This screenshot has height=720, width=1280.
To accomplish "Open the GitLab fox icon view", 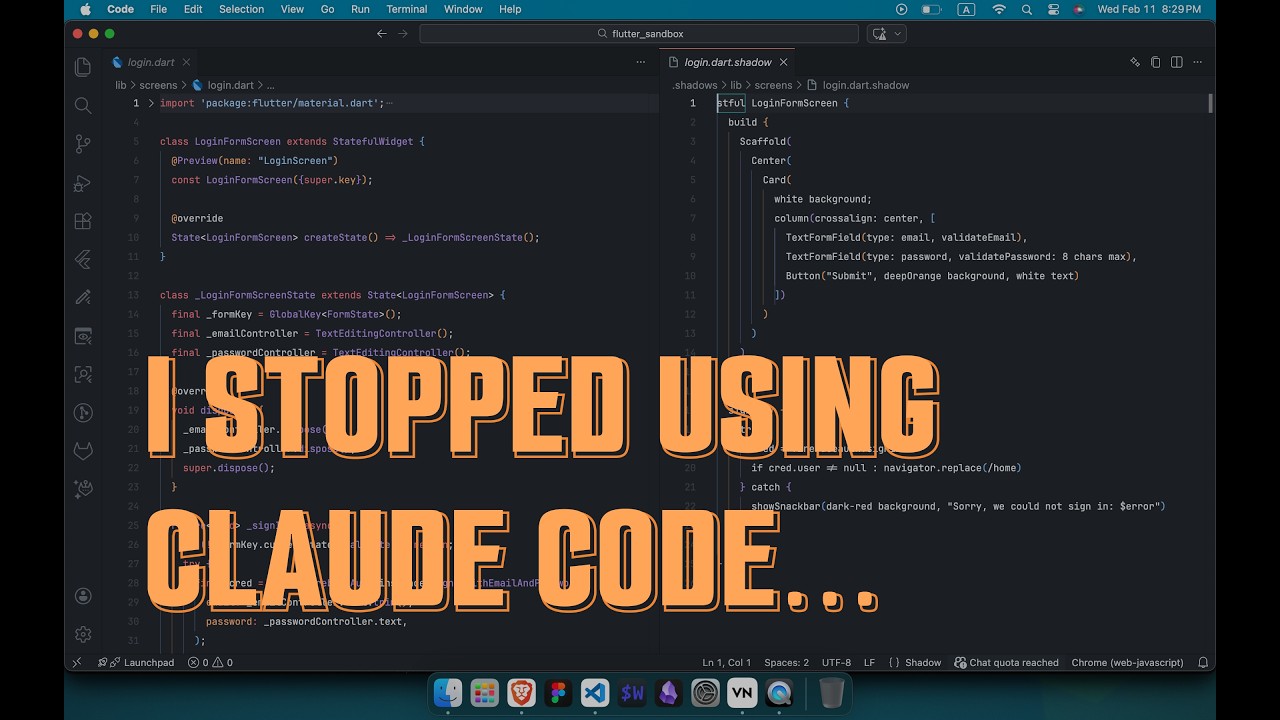I will (x=83, y=451).
